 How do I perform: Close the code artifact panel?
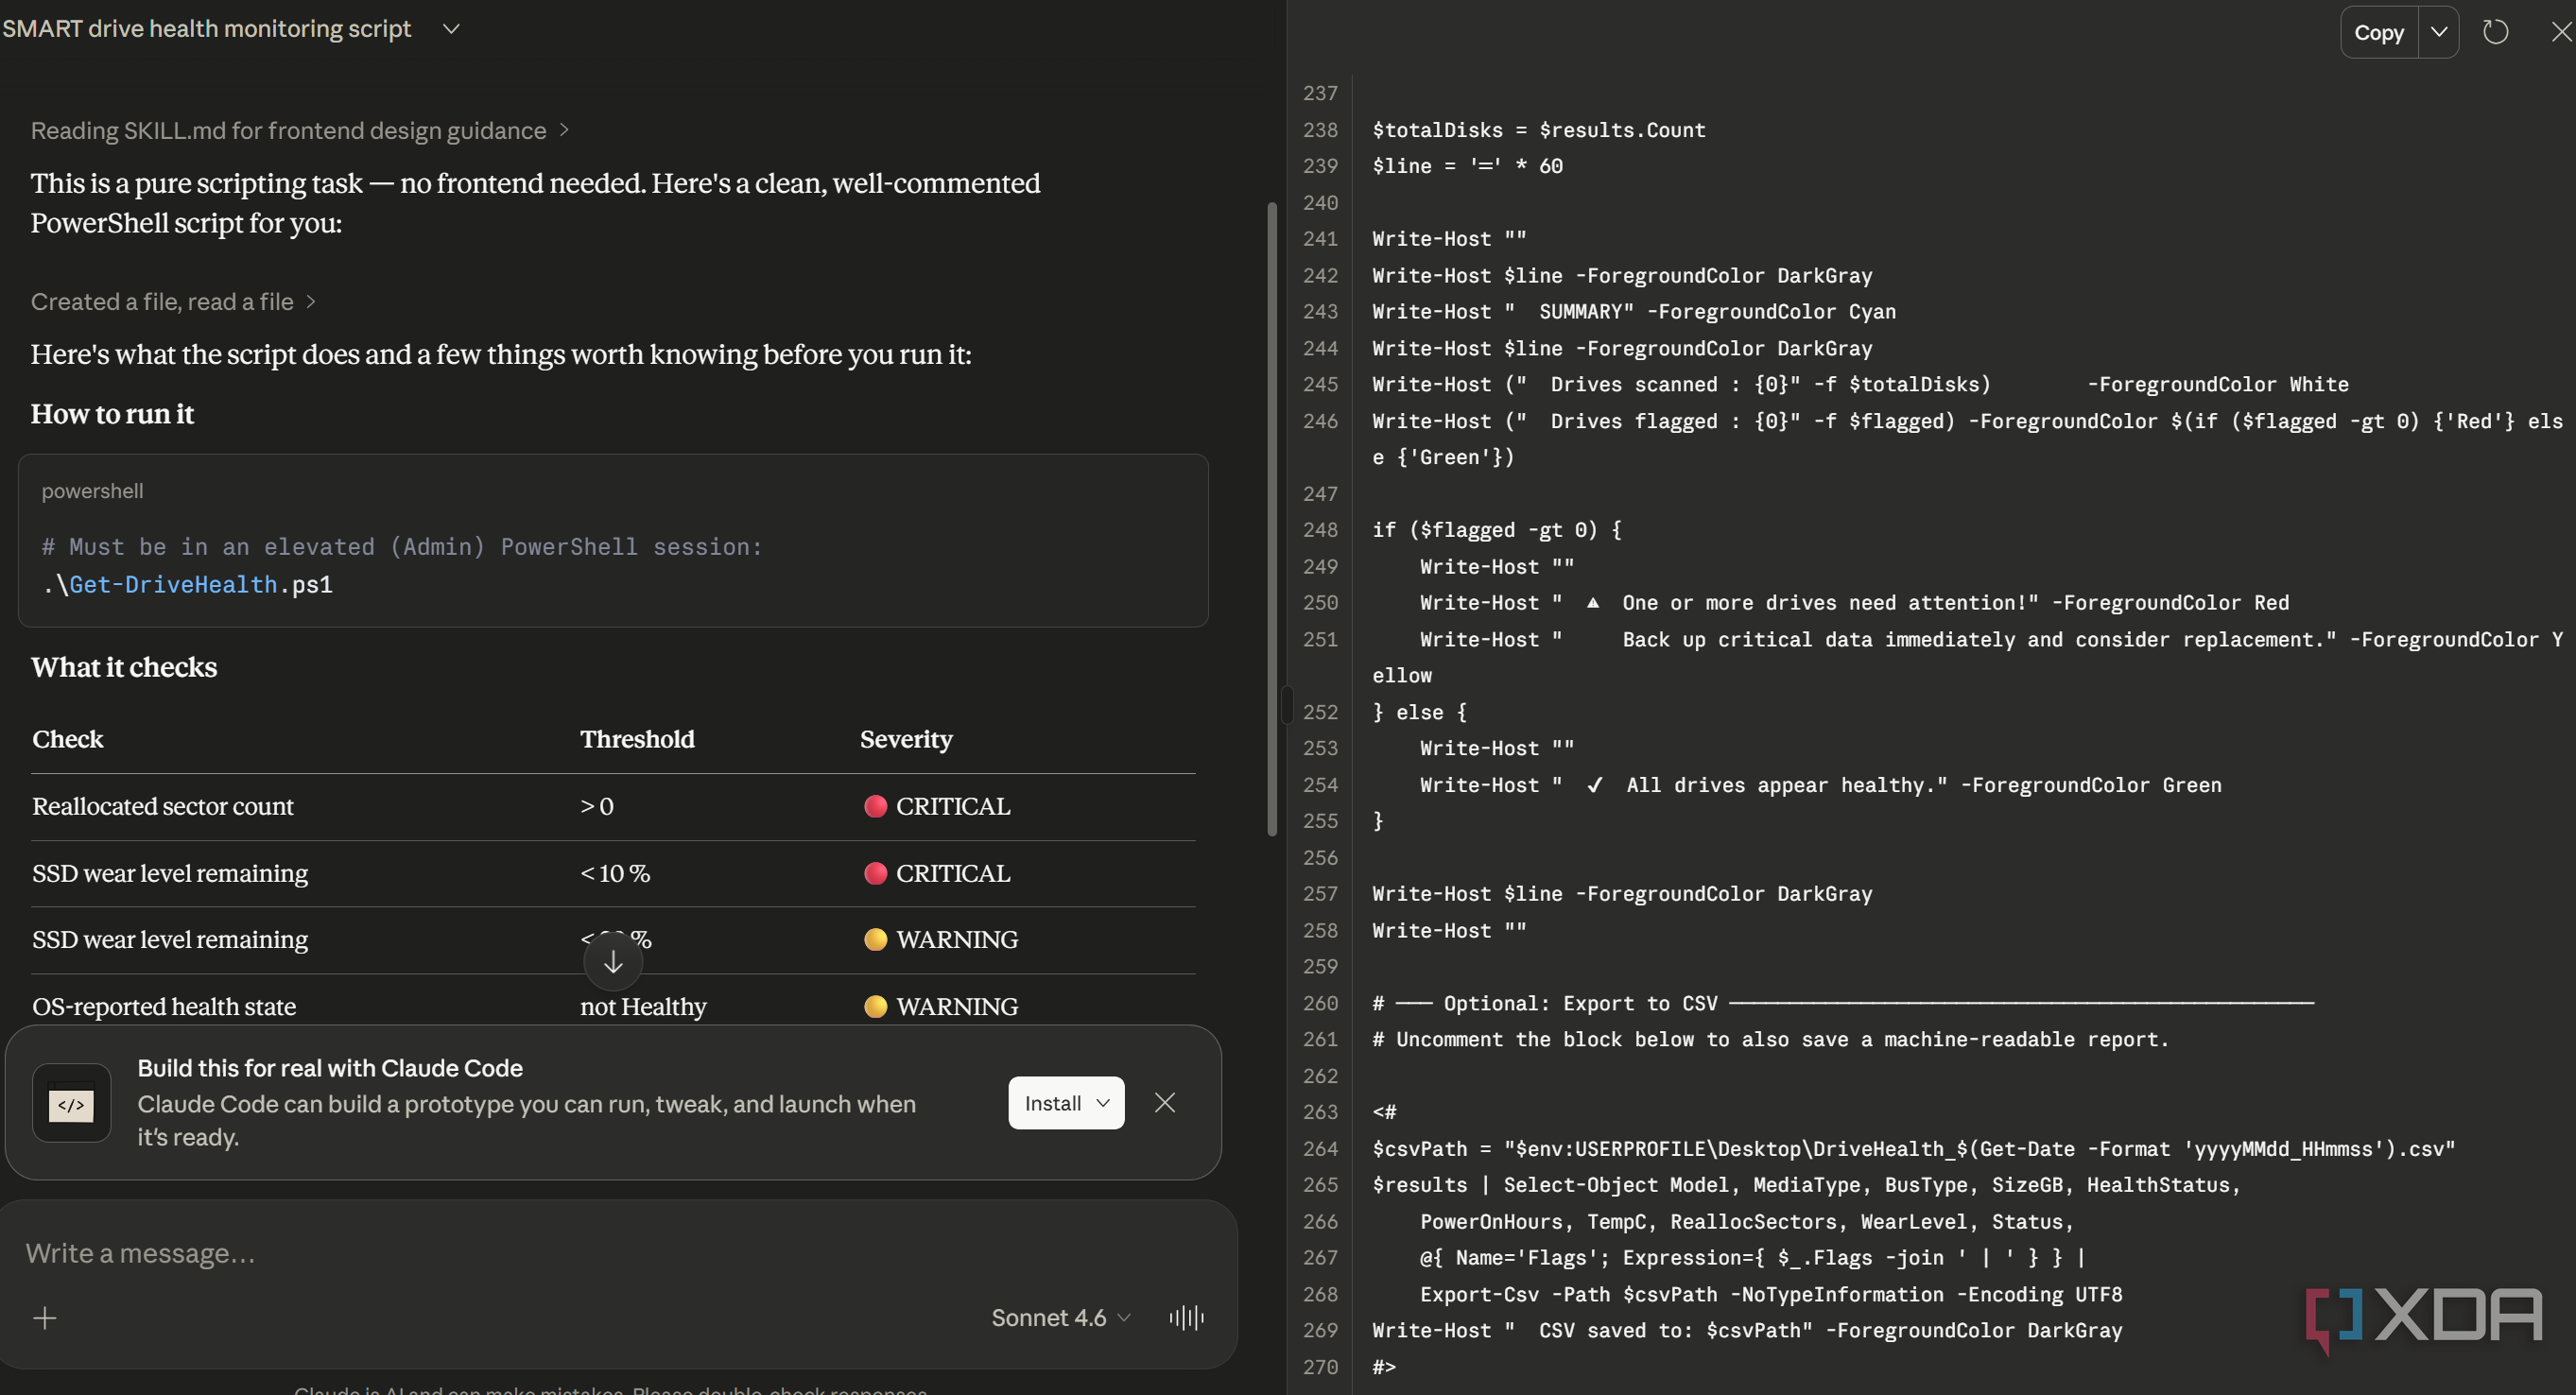[2561, 32]
